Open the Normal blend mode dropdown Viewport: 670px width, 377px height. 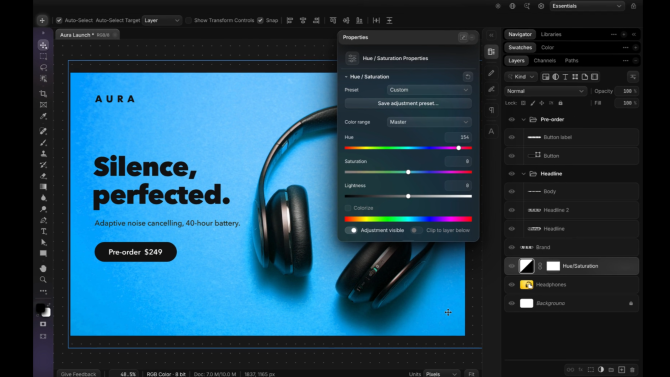[545, 91]
